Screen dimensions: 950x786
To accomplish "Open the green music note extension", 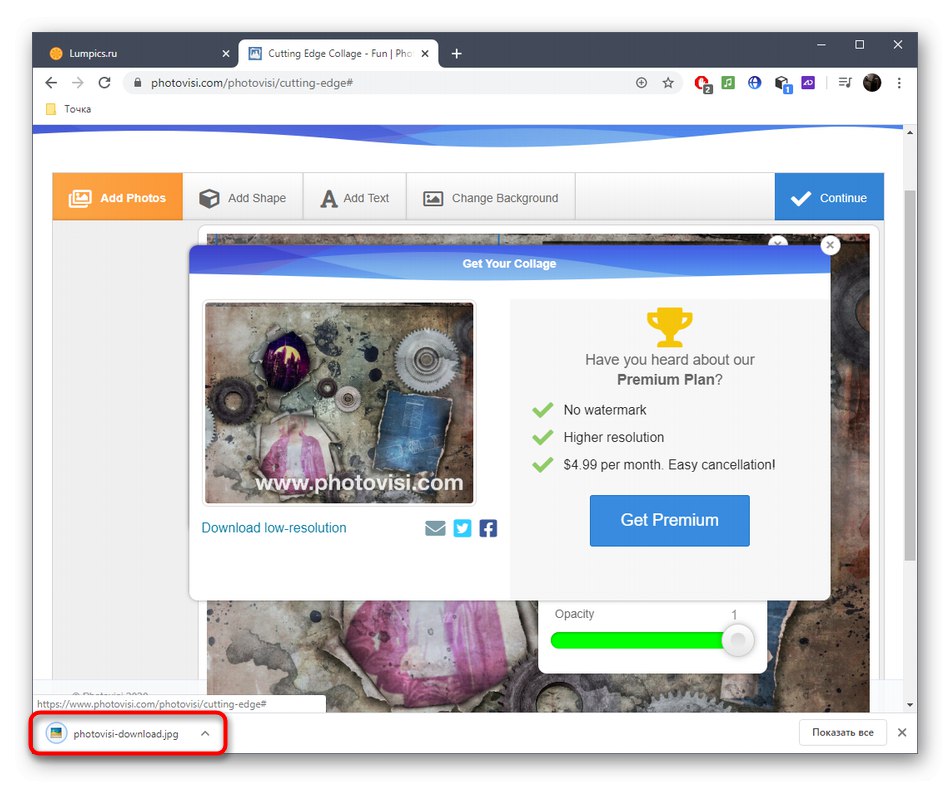I will [x=728, y=82].
